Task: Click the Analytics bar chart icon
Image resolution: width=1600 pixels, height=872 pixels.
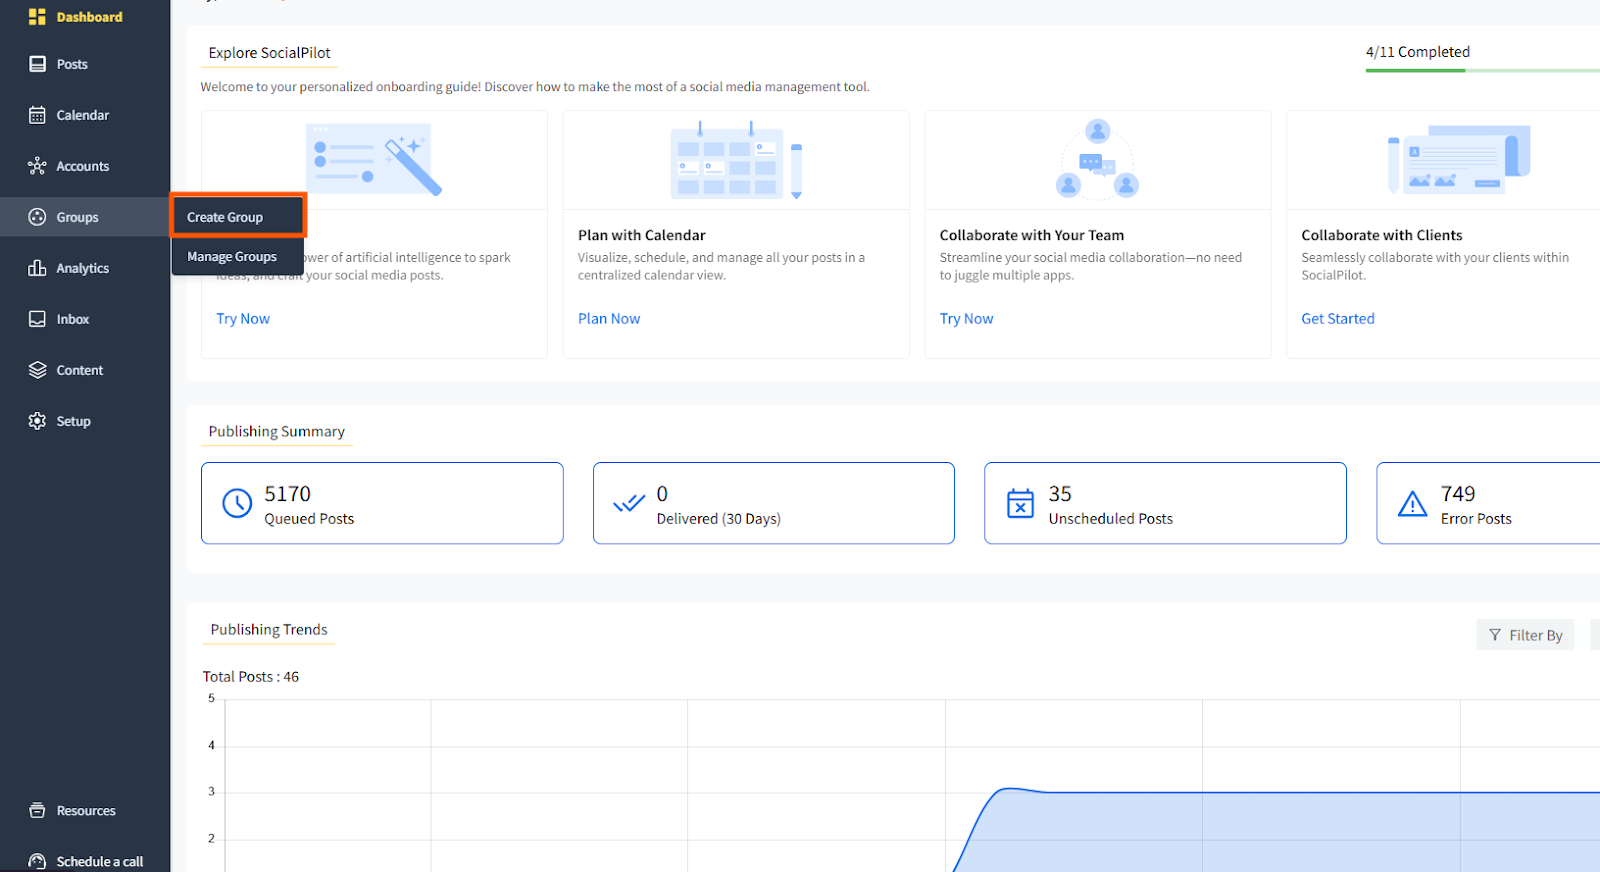Action: [x=37, y=268]
